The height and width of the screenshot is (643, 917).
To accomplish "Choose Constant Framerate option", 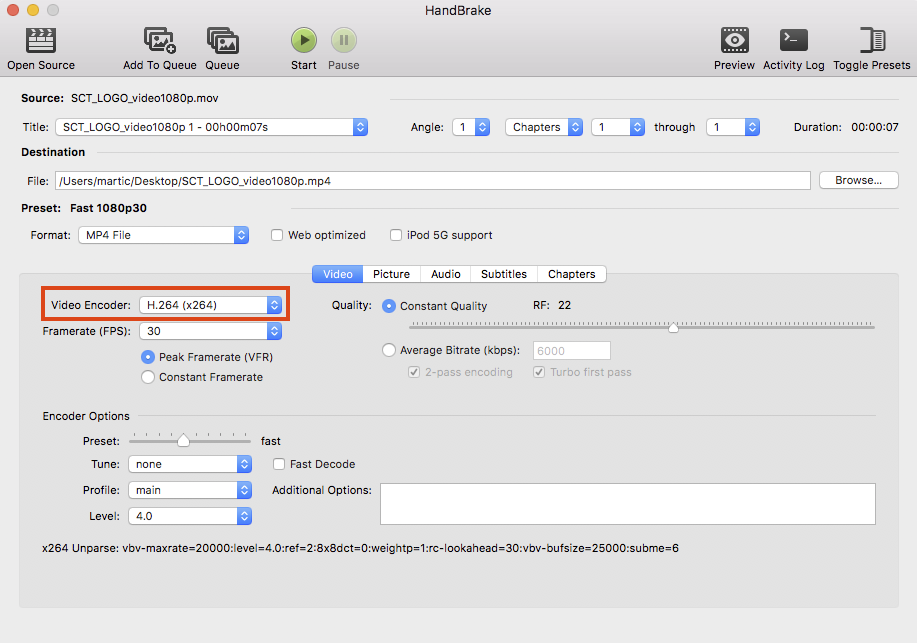I will tap(148, 377).
